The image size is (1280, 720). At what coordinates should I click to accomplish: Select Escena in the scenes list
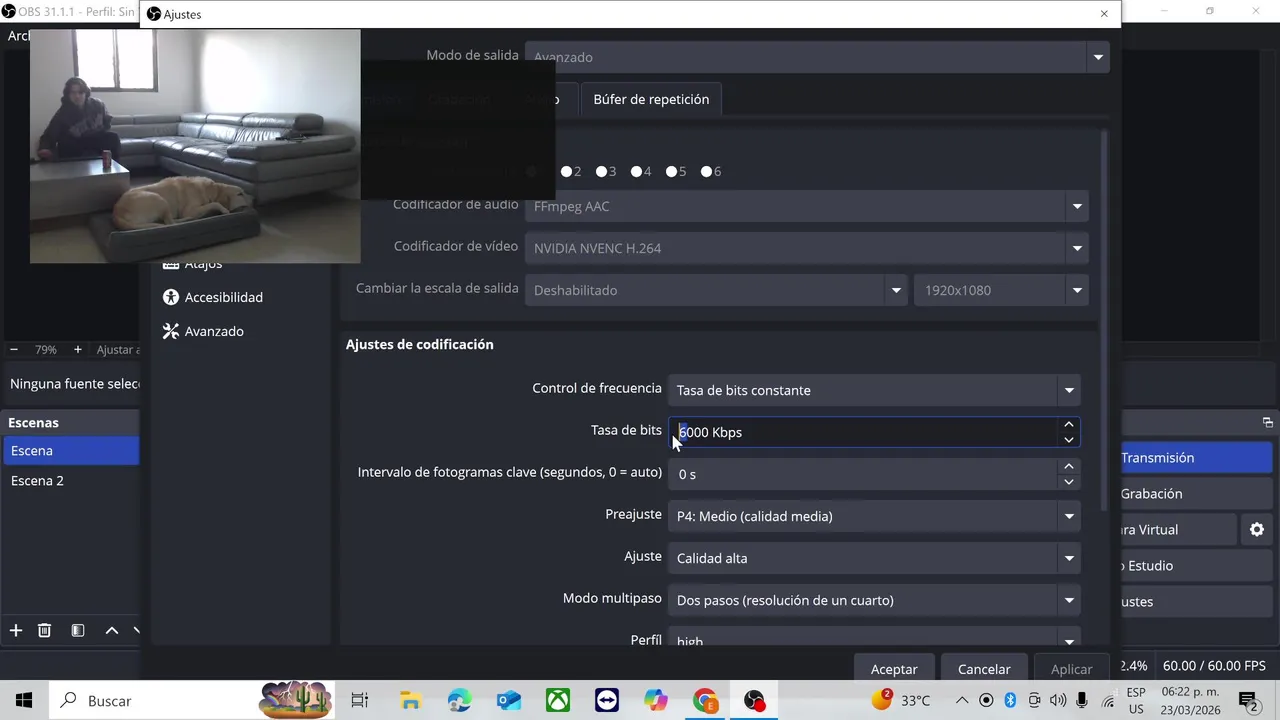71,451
